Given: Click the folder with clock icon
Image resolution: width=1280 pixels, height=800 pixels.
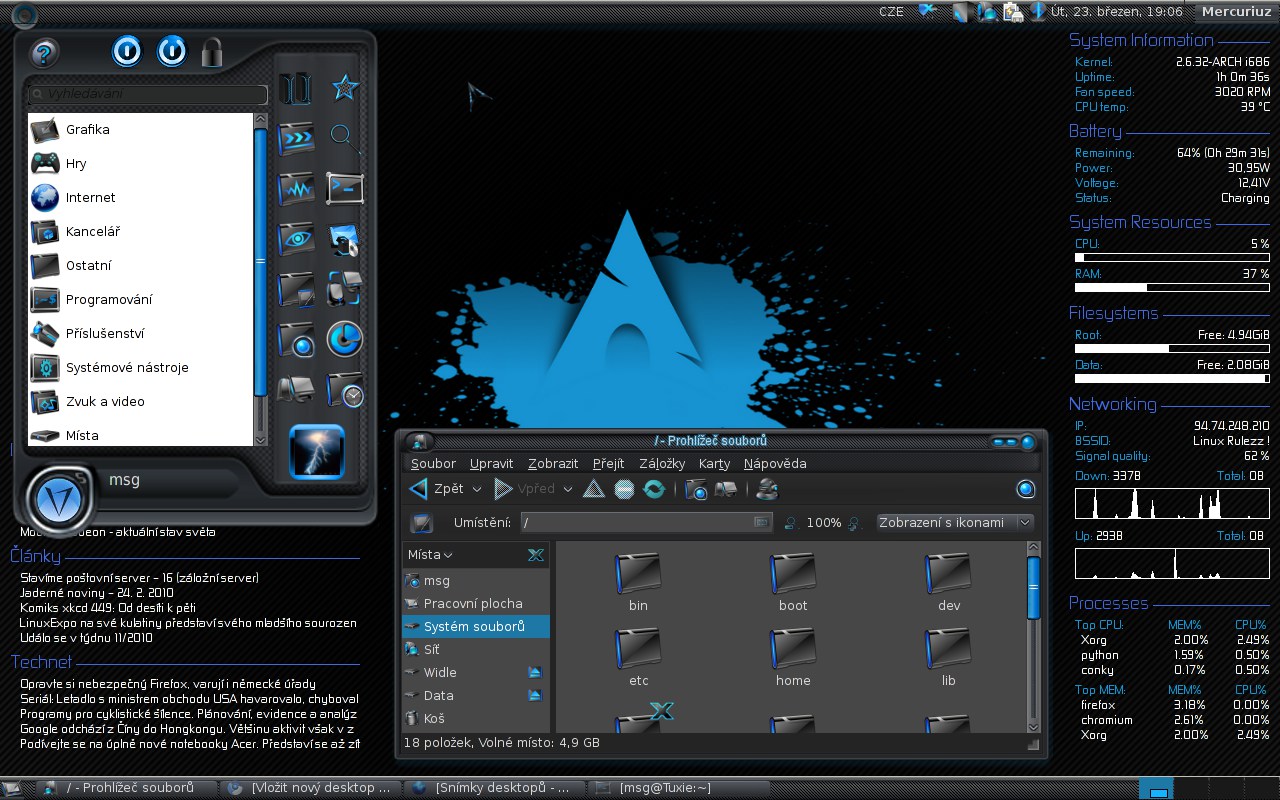Looking at the screenshot, I should pos(345,389).
